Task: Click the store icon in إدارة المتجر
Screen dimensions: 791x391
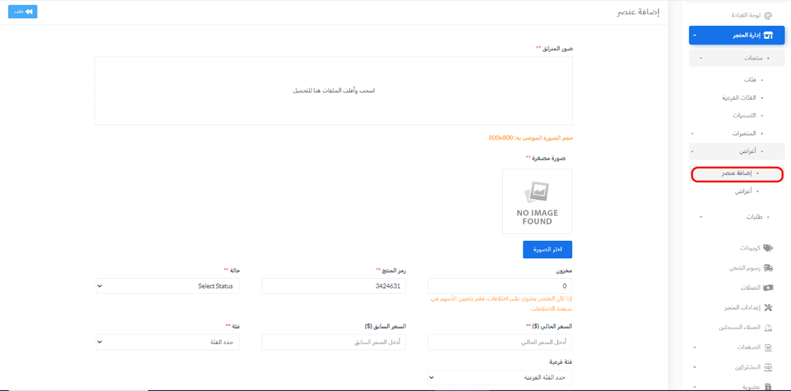Action: (x=768, y=35)
